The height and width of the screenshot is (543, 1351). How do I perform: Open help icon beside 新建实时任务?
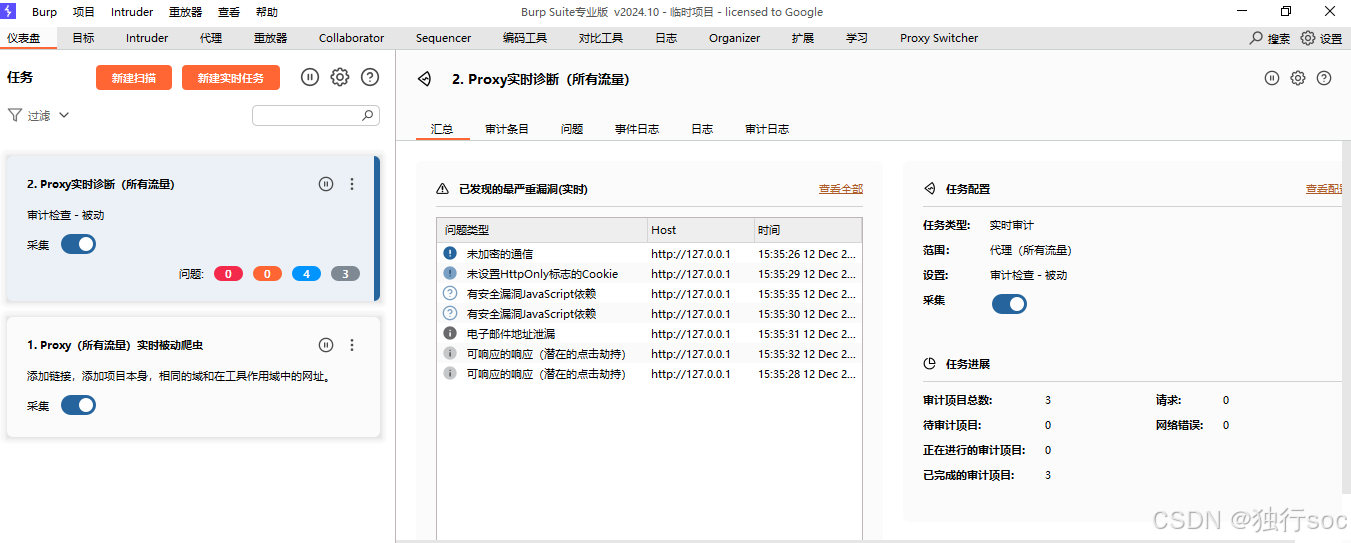(x=370, y=77)
